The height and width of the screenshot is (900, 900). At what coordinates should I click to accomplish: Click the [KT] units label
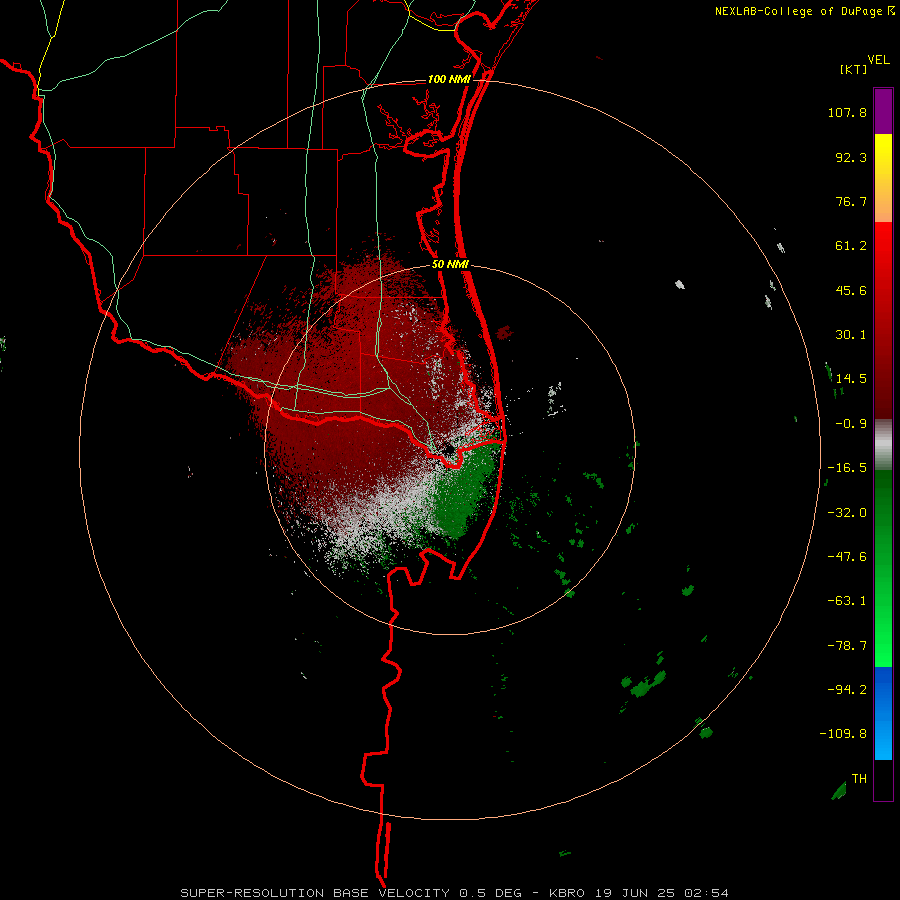[x=854, y=69]
